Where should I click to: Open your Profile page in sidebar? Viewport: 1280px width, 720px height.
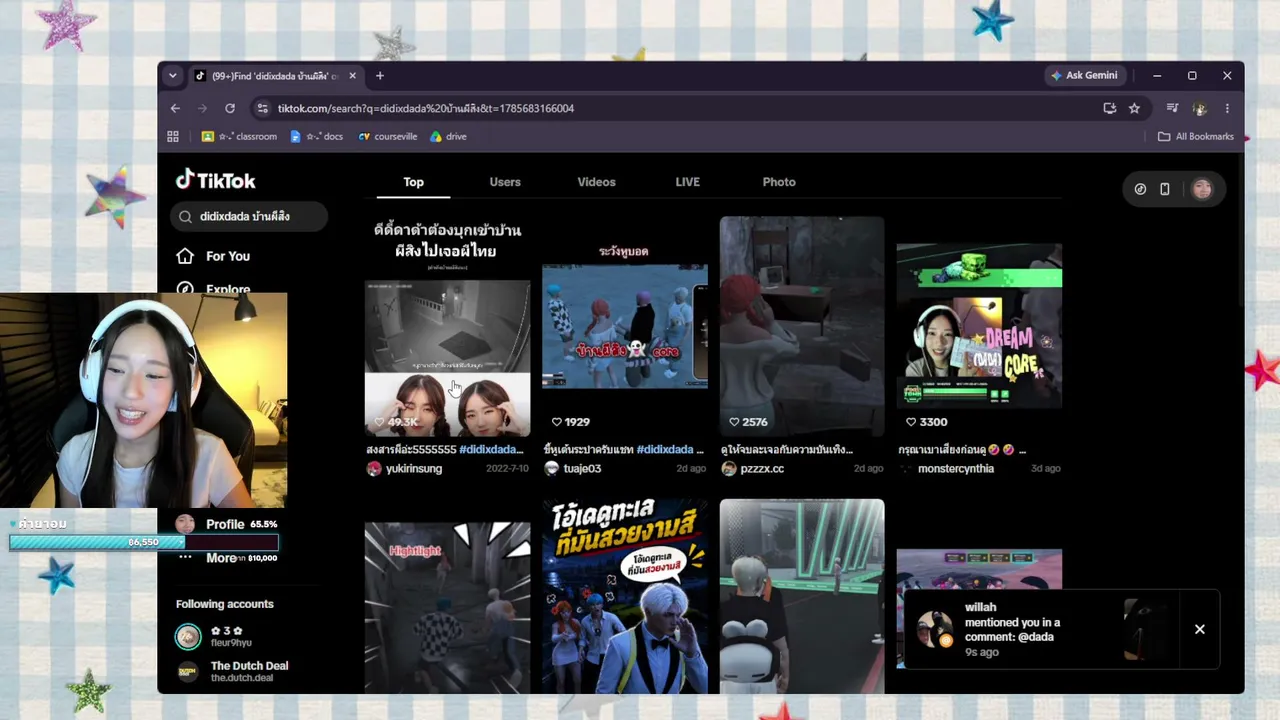tap(225, 524)
